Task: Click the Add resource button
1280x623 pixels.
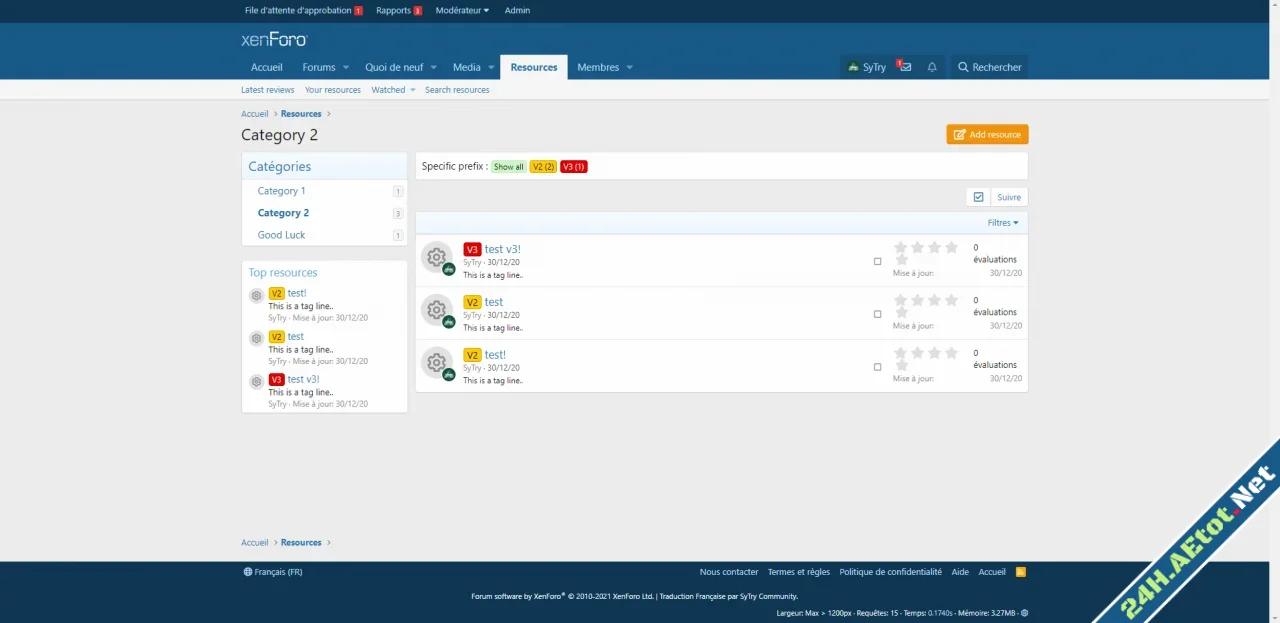Action: point(987,134)
